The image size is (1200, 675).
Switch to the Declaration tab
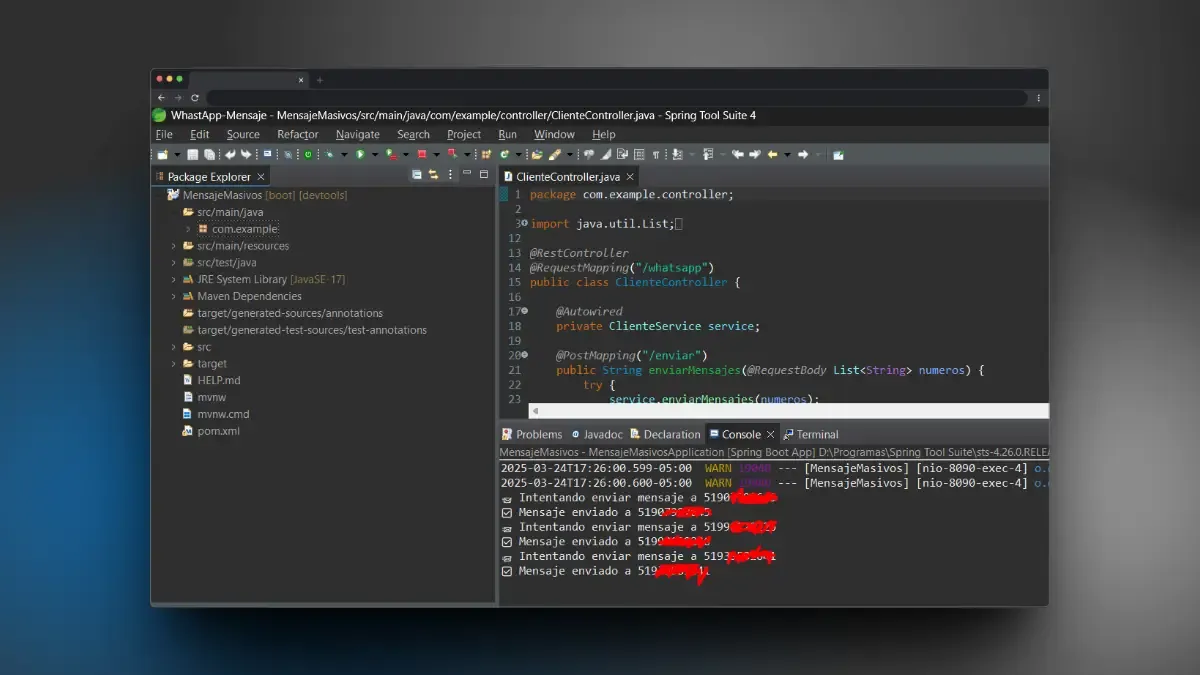(x=665, y=434)
